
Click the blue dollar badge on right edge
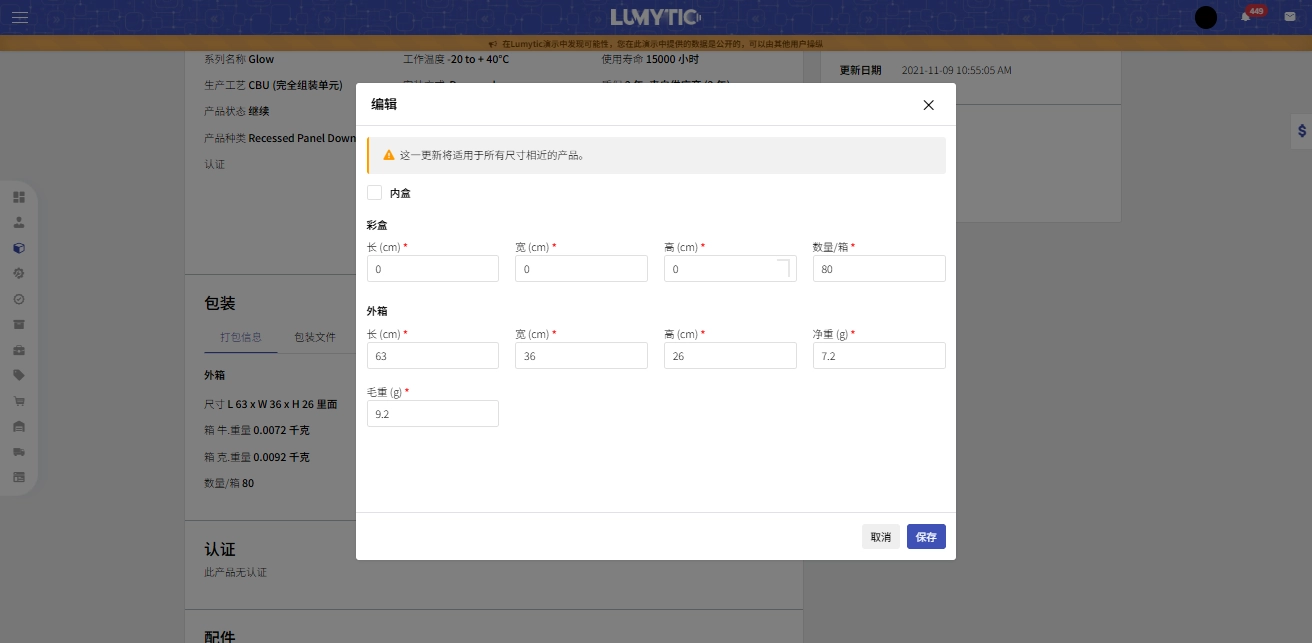point(1301,130)
